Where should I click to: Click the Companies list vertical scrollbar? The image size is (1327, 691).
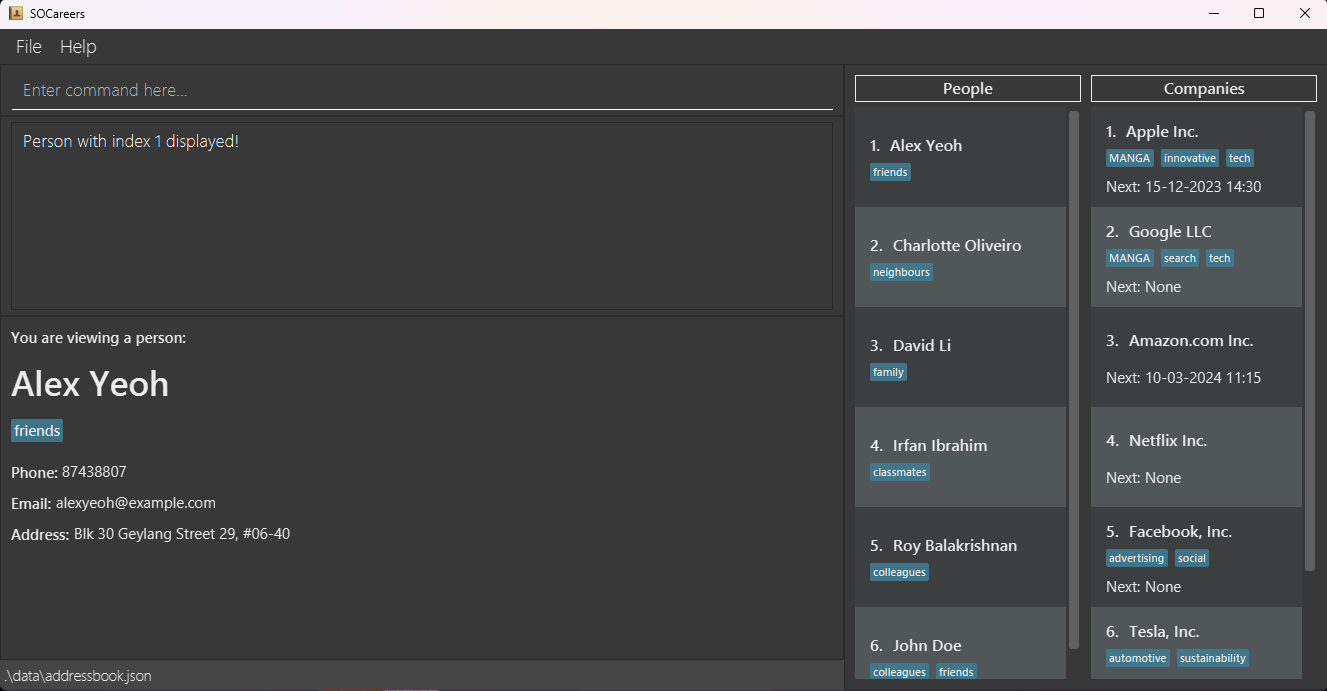pos(1310,340)
